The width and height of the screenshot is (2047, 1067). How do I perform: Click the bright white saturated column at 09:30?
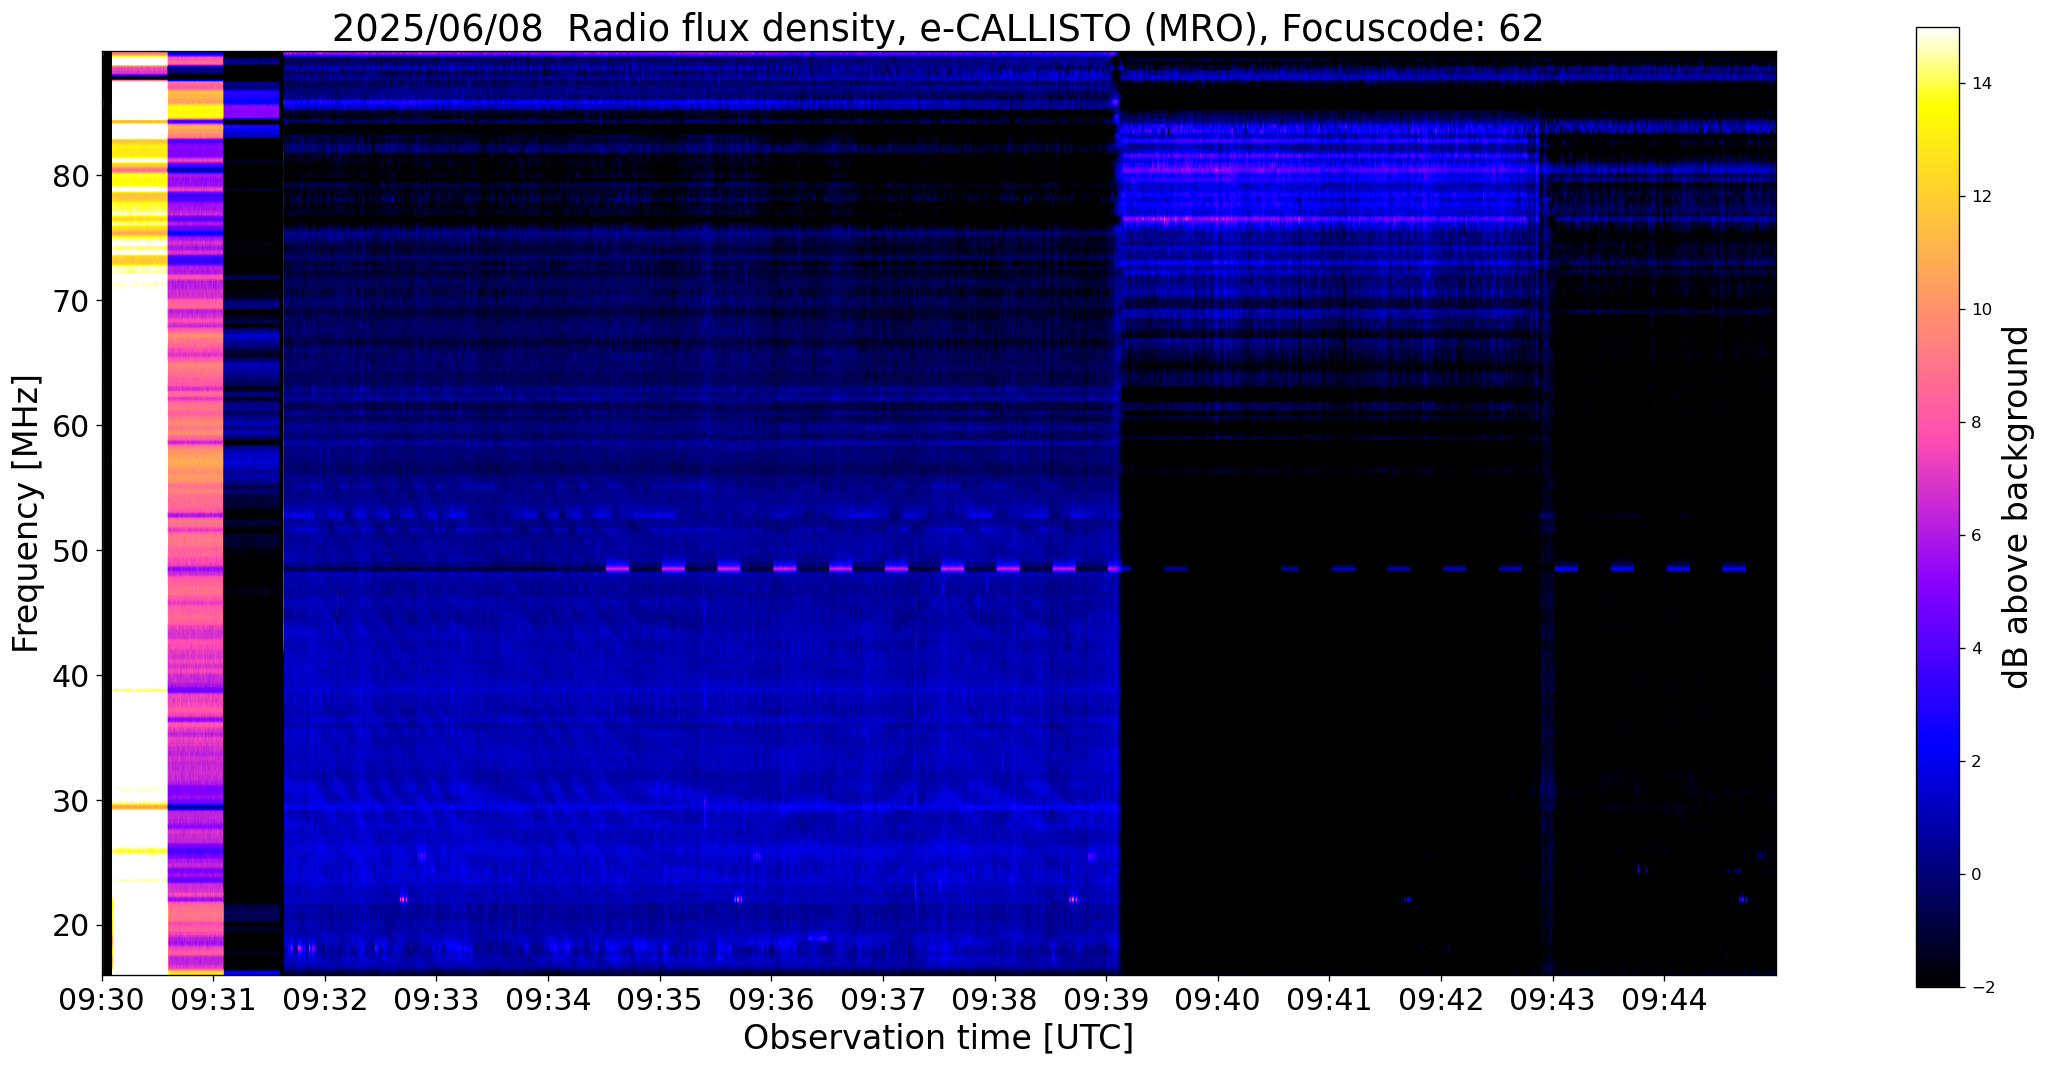139,514
